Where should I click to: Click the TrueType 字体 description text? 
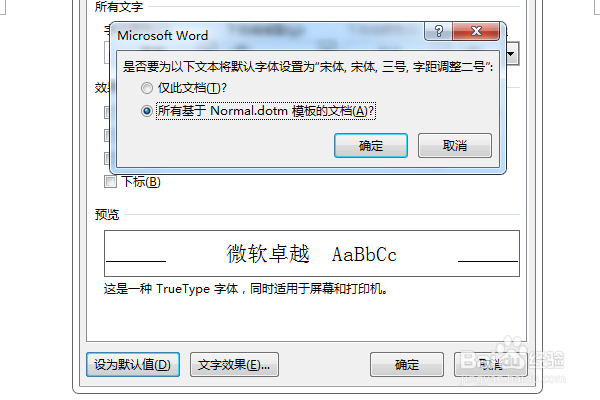click(x=245, y=289)
